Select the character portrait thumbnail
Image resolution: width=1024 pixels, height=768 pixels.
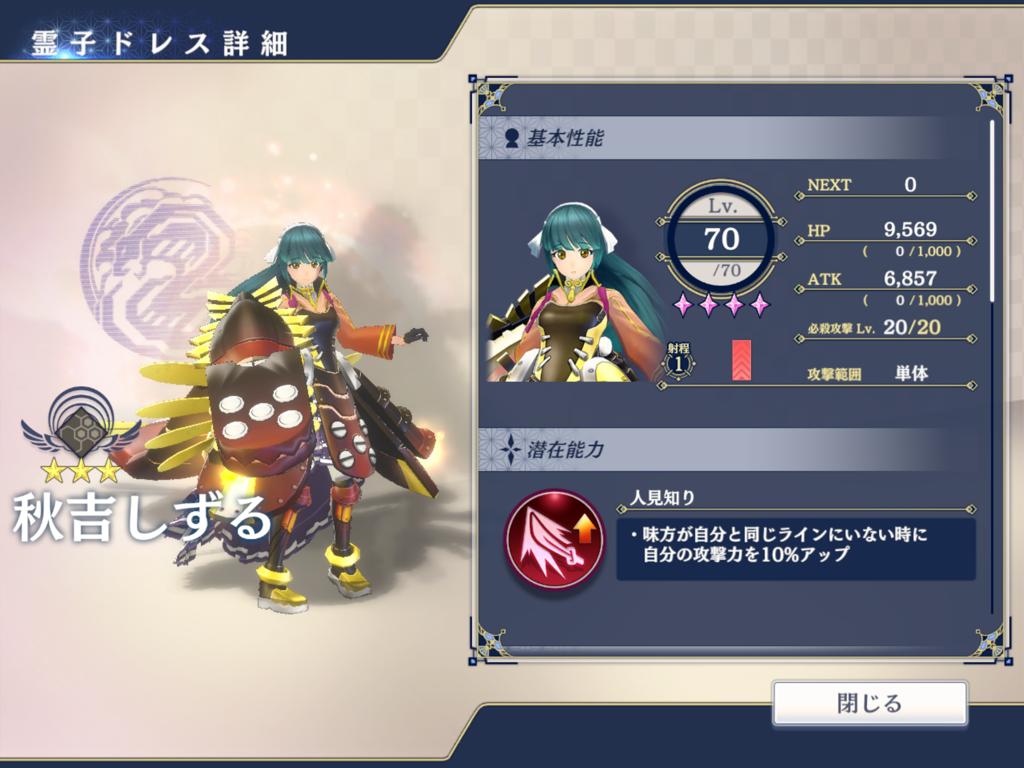pos(575,292)
